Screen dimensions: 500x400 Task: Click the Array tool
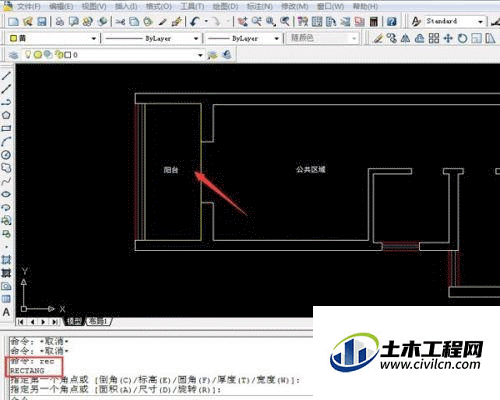tap(434, 38)
